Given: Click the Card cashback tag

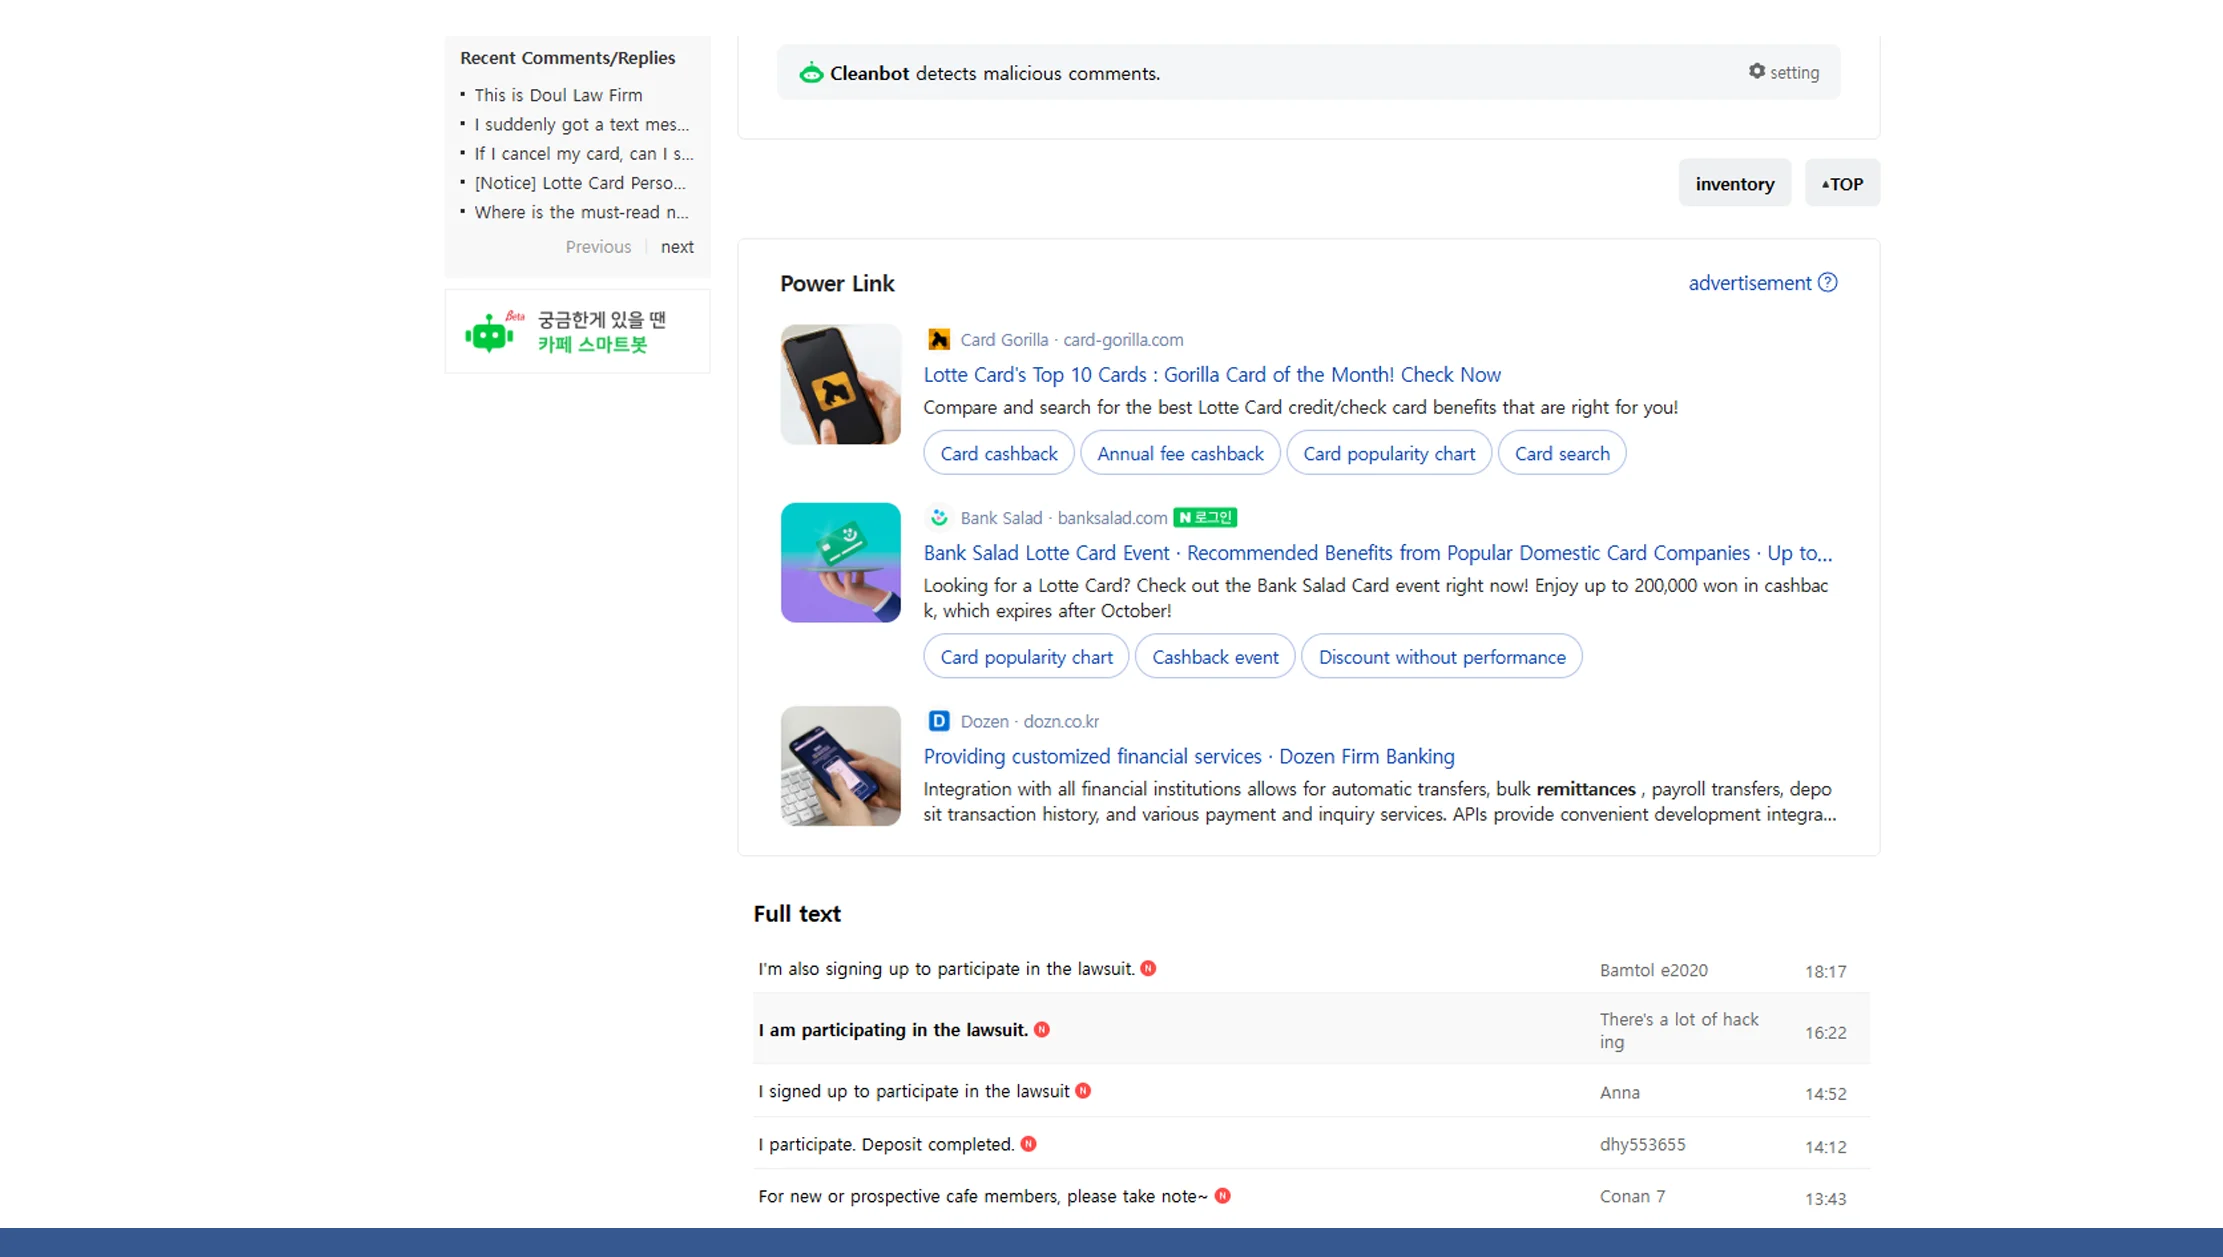Looking at the screenshot, I should point(998,453).
